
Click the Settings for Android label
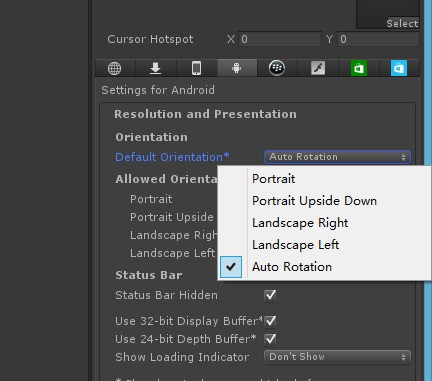(x=158, y=90)
